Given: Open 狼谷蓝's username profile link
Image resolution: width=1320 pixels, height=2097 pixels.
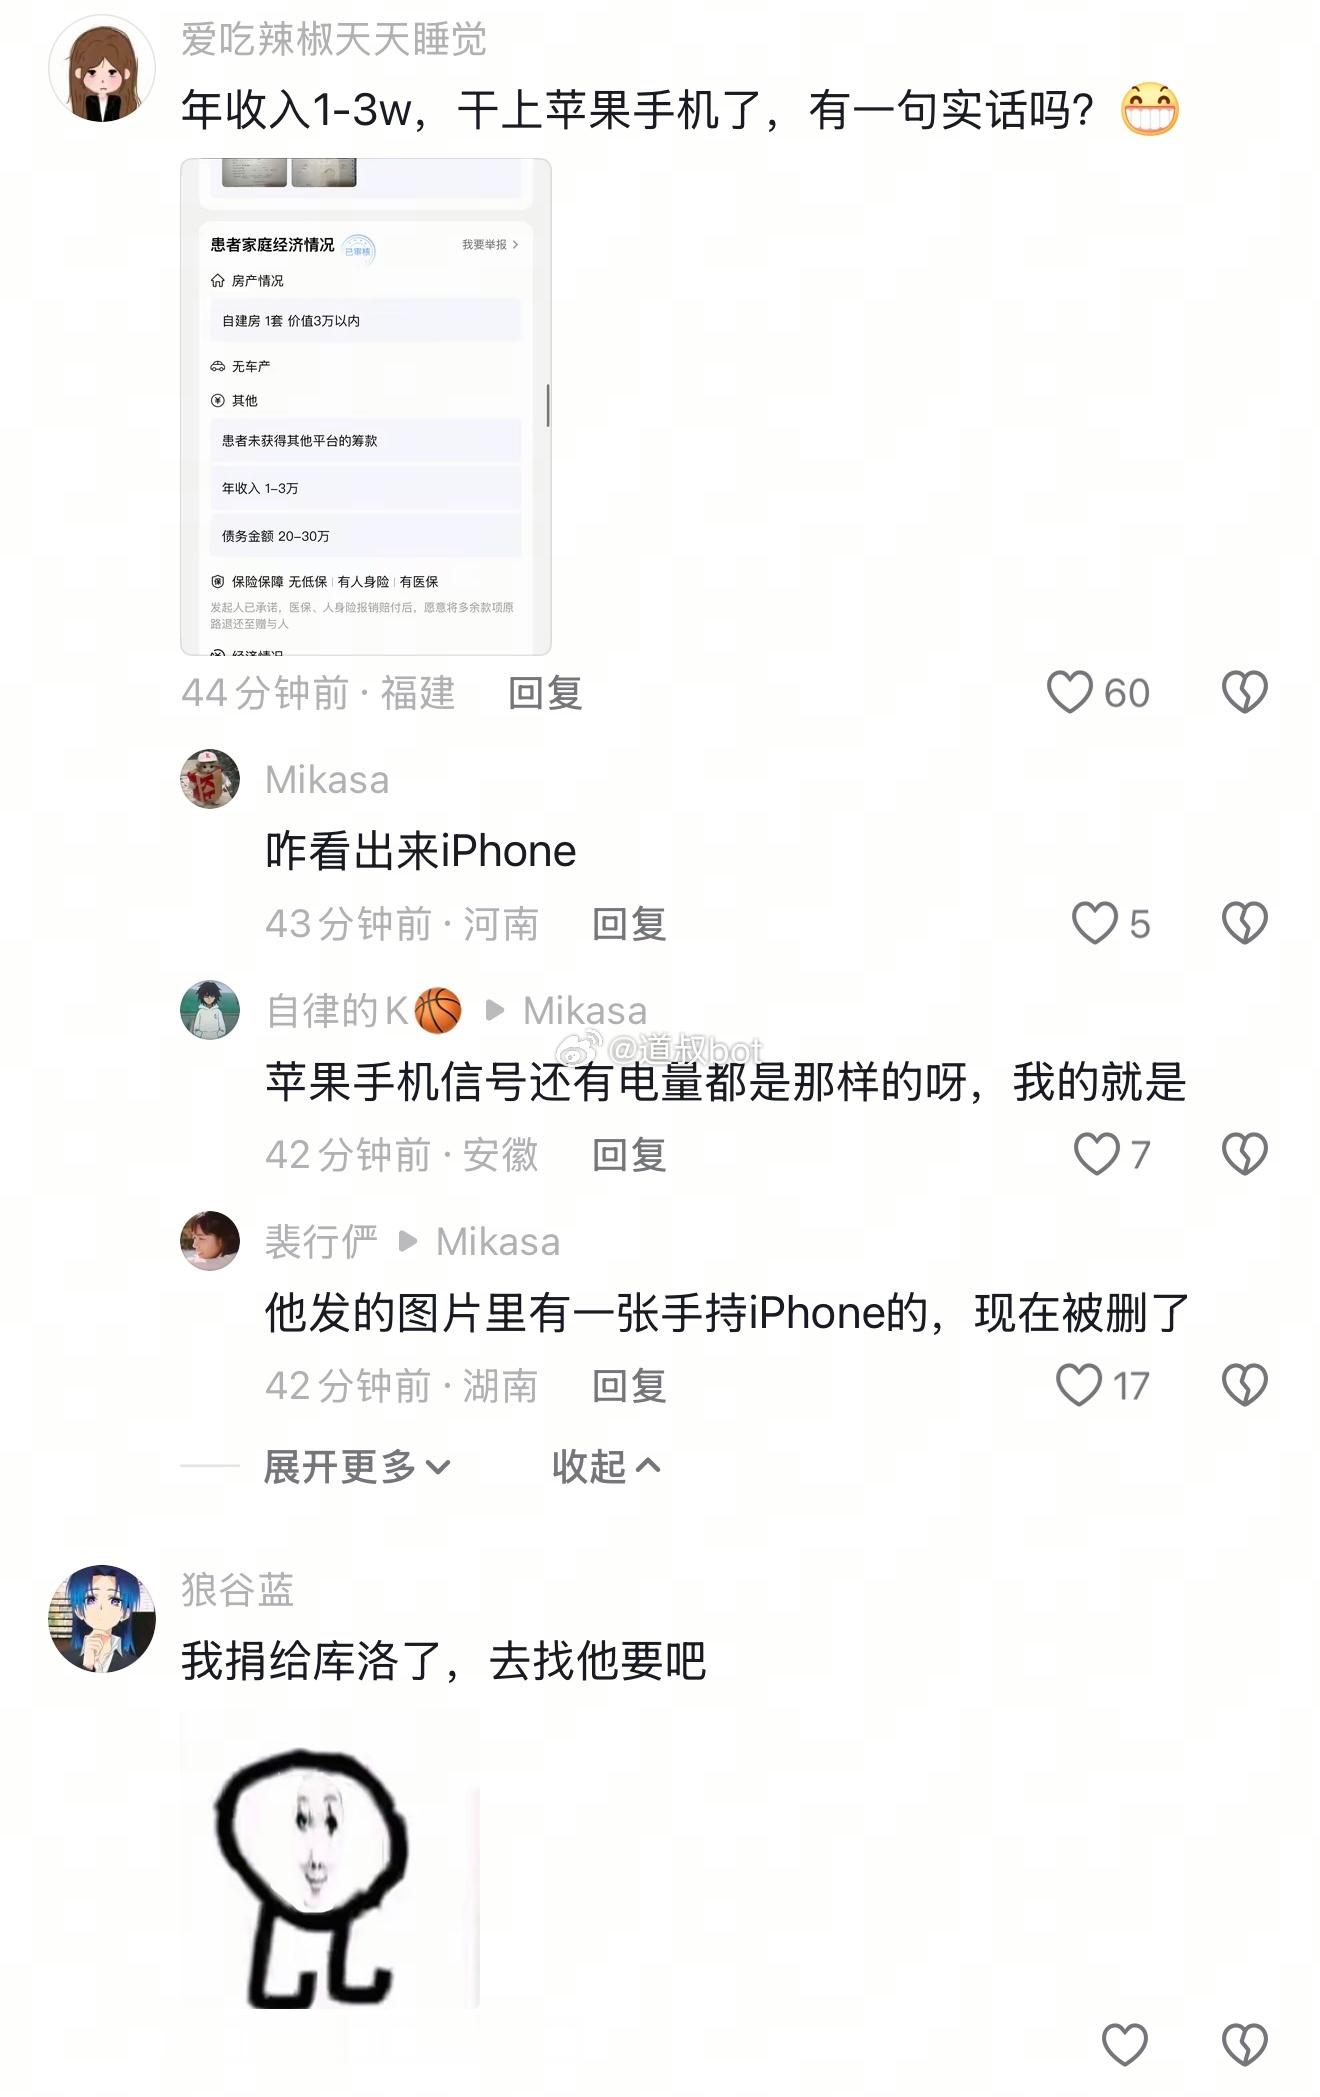Looking at the screenshot, I should coord(238,1589).
